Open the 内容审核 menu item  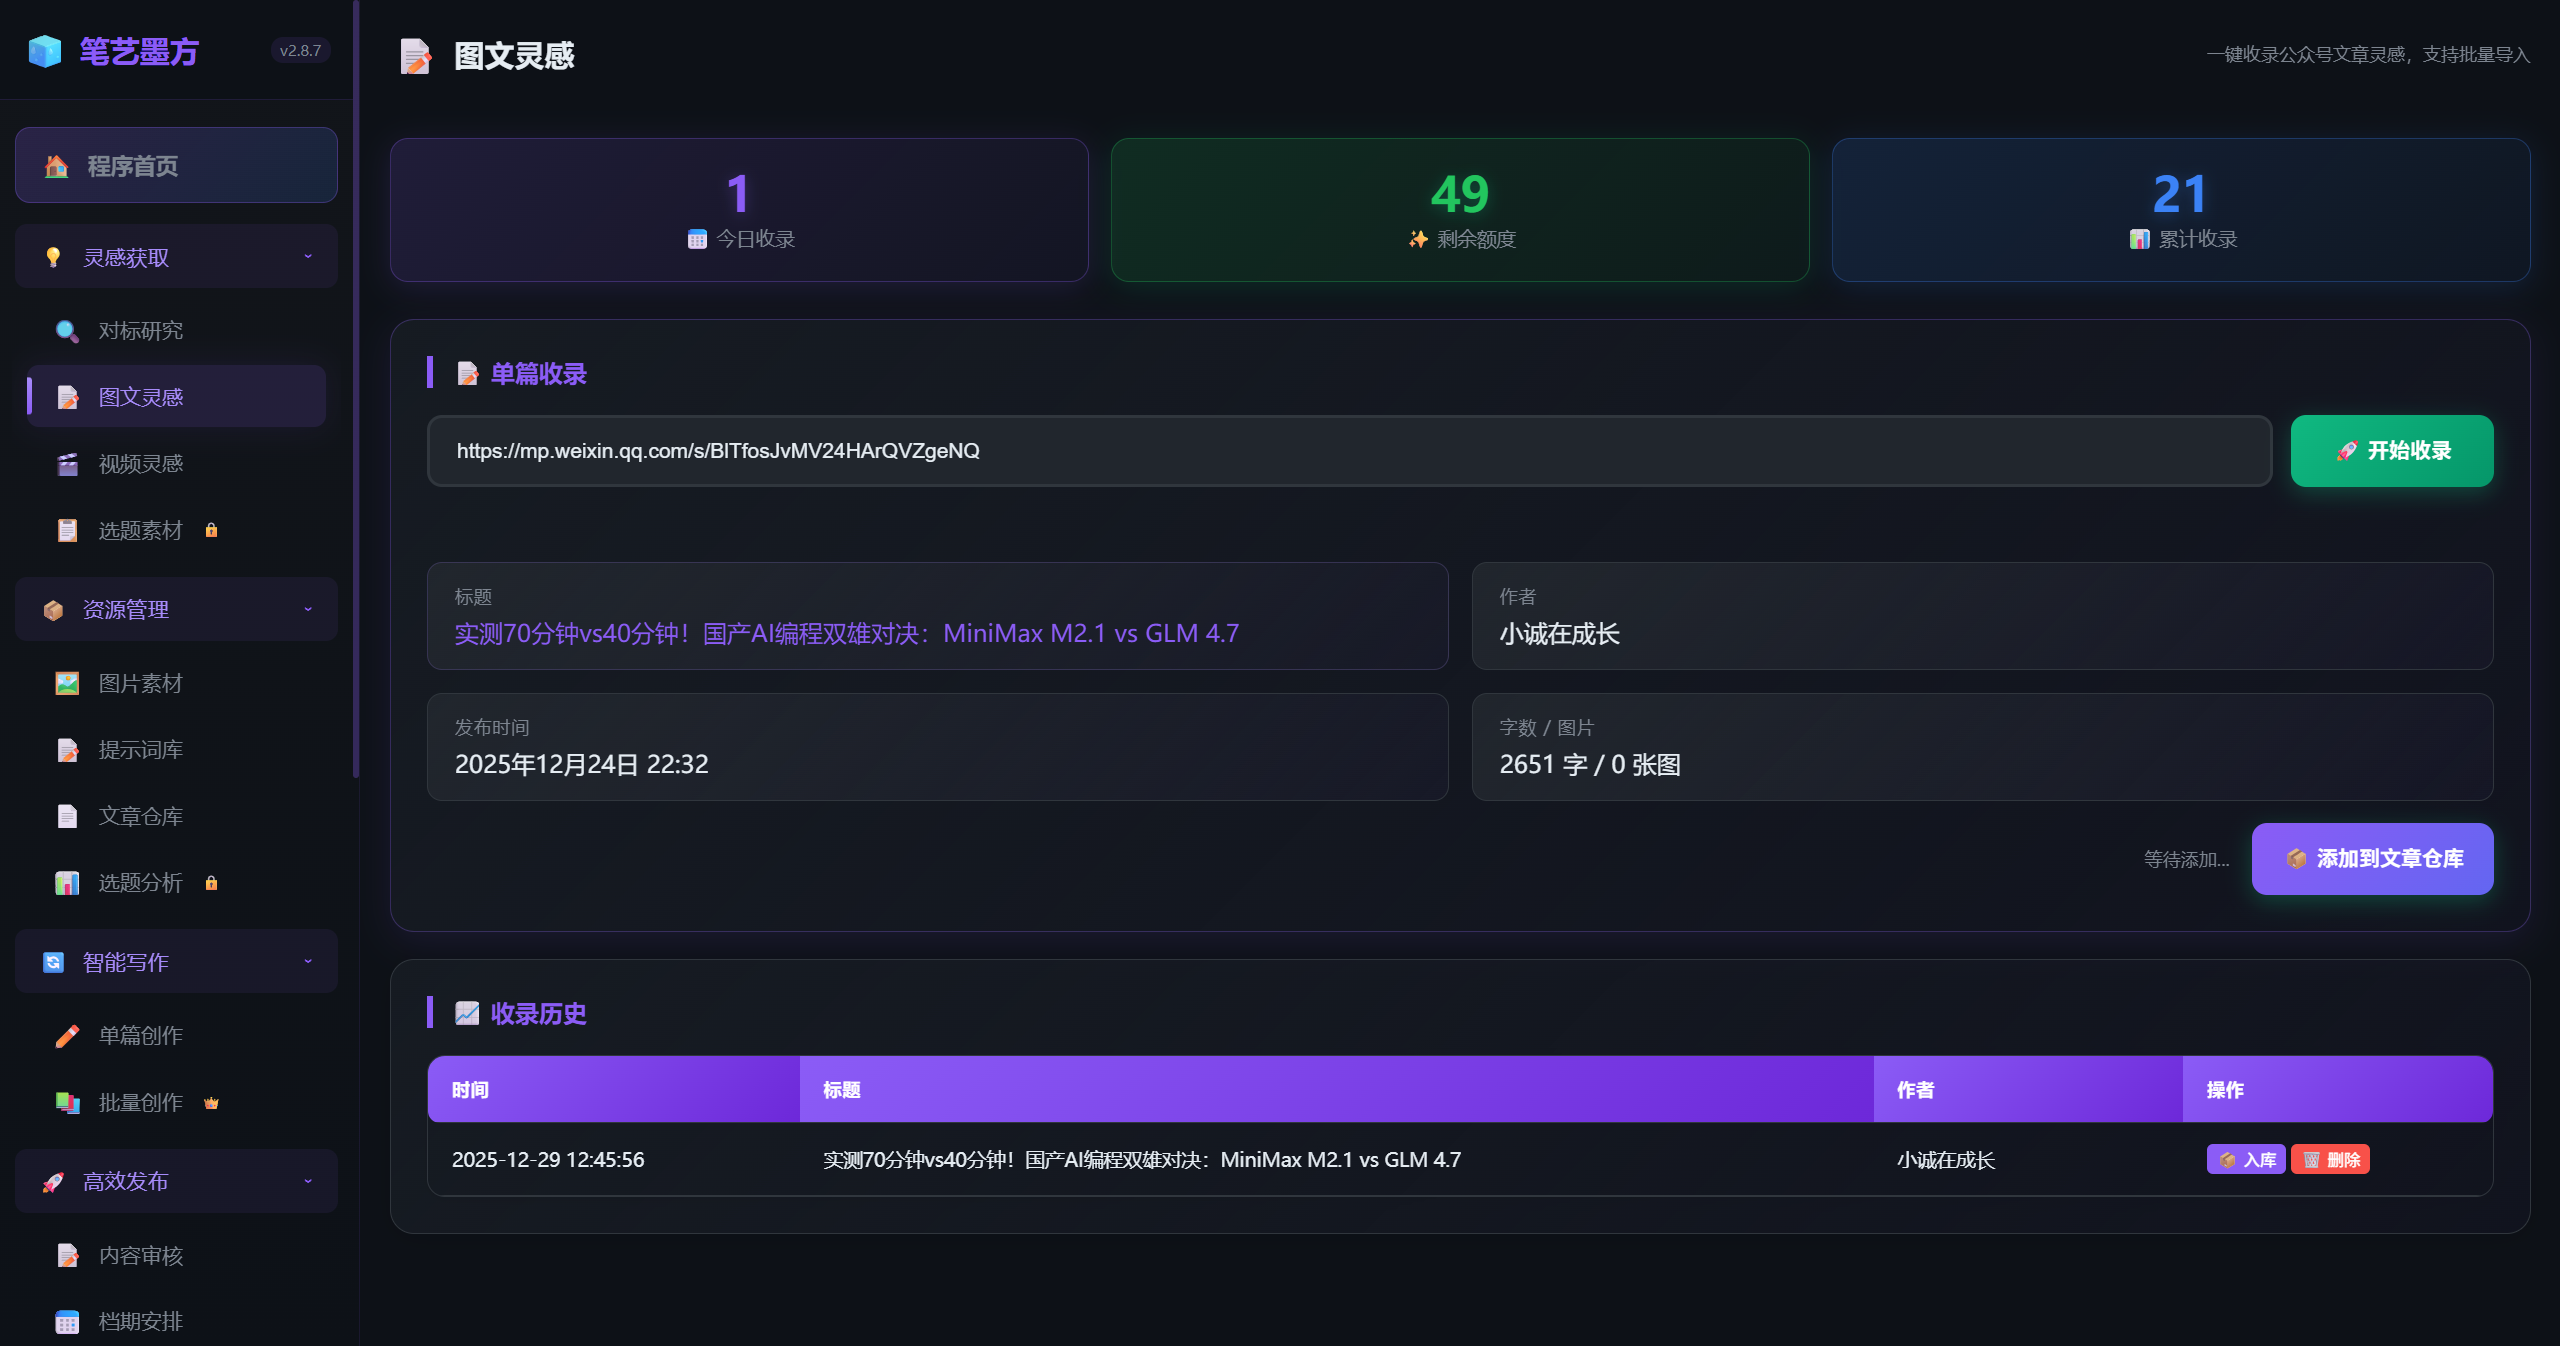(140, 1255)
